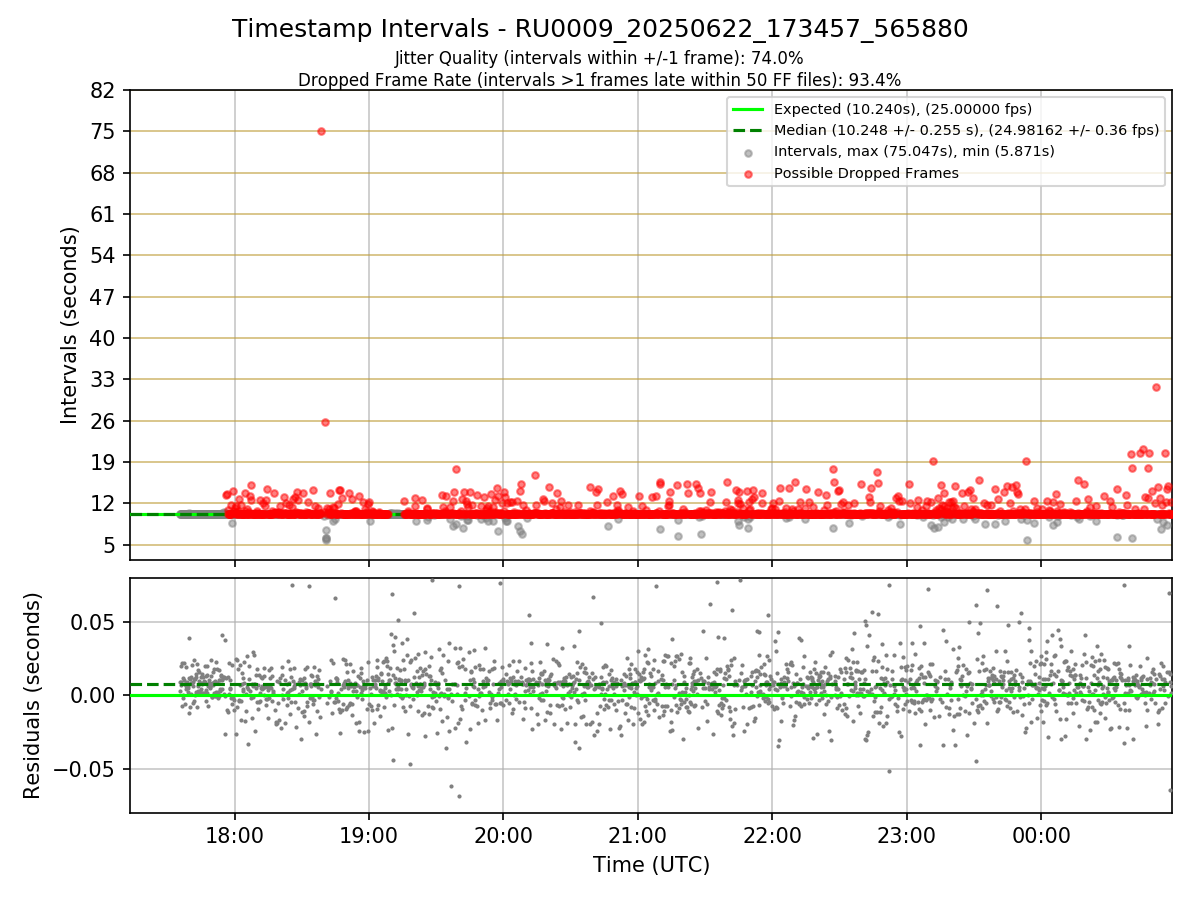Screen dimensions: 1200x900
Task: Click the legend entry 'Median (10.248 +/- 0.255 s)'
Action: tap(966, 130)
